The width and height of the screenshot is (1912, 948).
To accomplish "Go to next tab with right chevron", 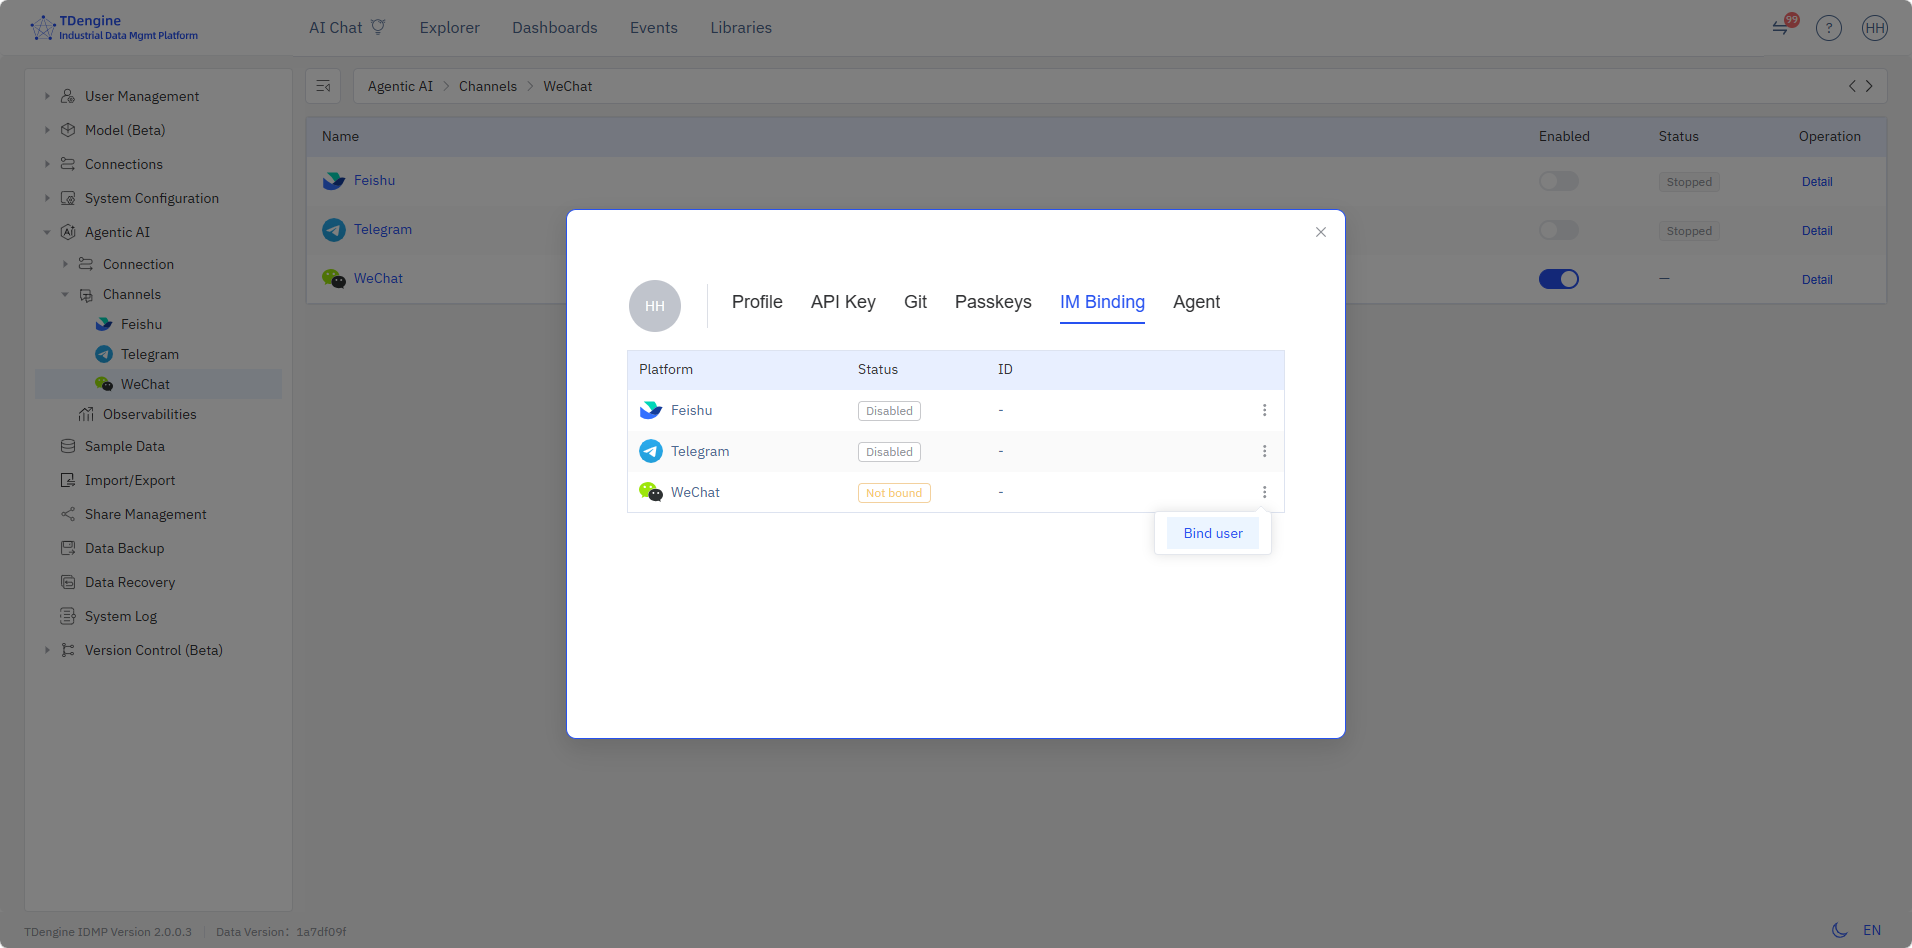I will point(1869,86).
